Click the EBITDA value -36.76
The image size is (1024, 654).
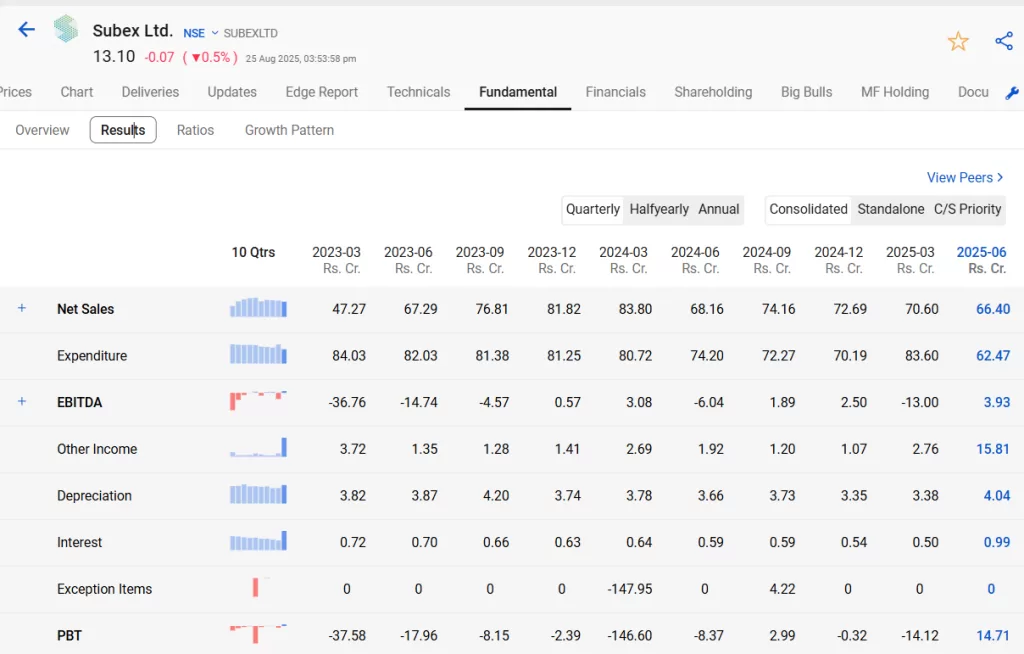click(347, 402)
